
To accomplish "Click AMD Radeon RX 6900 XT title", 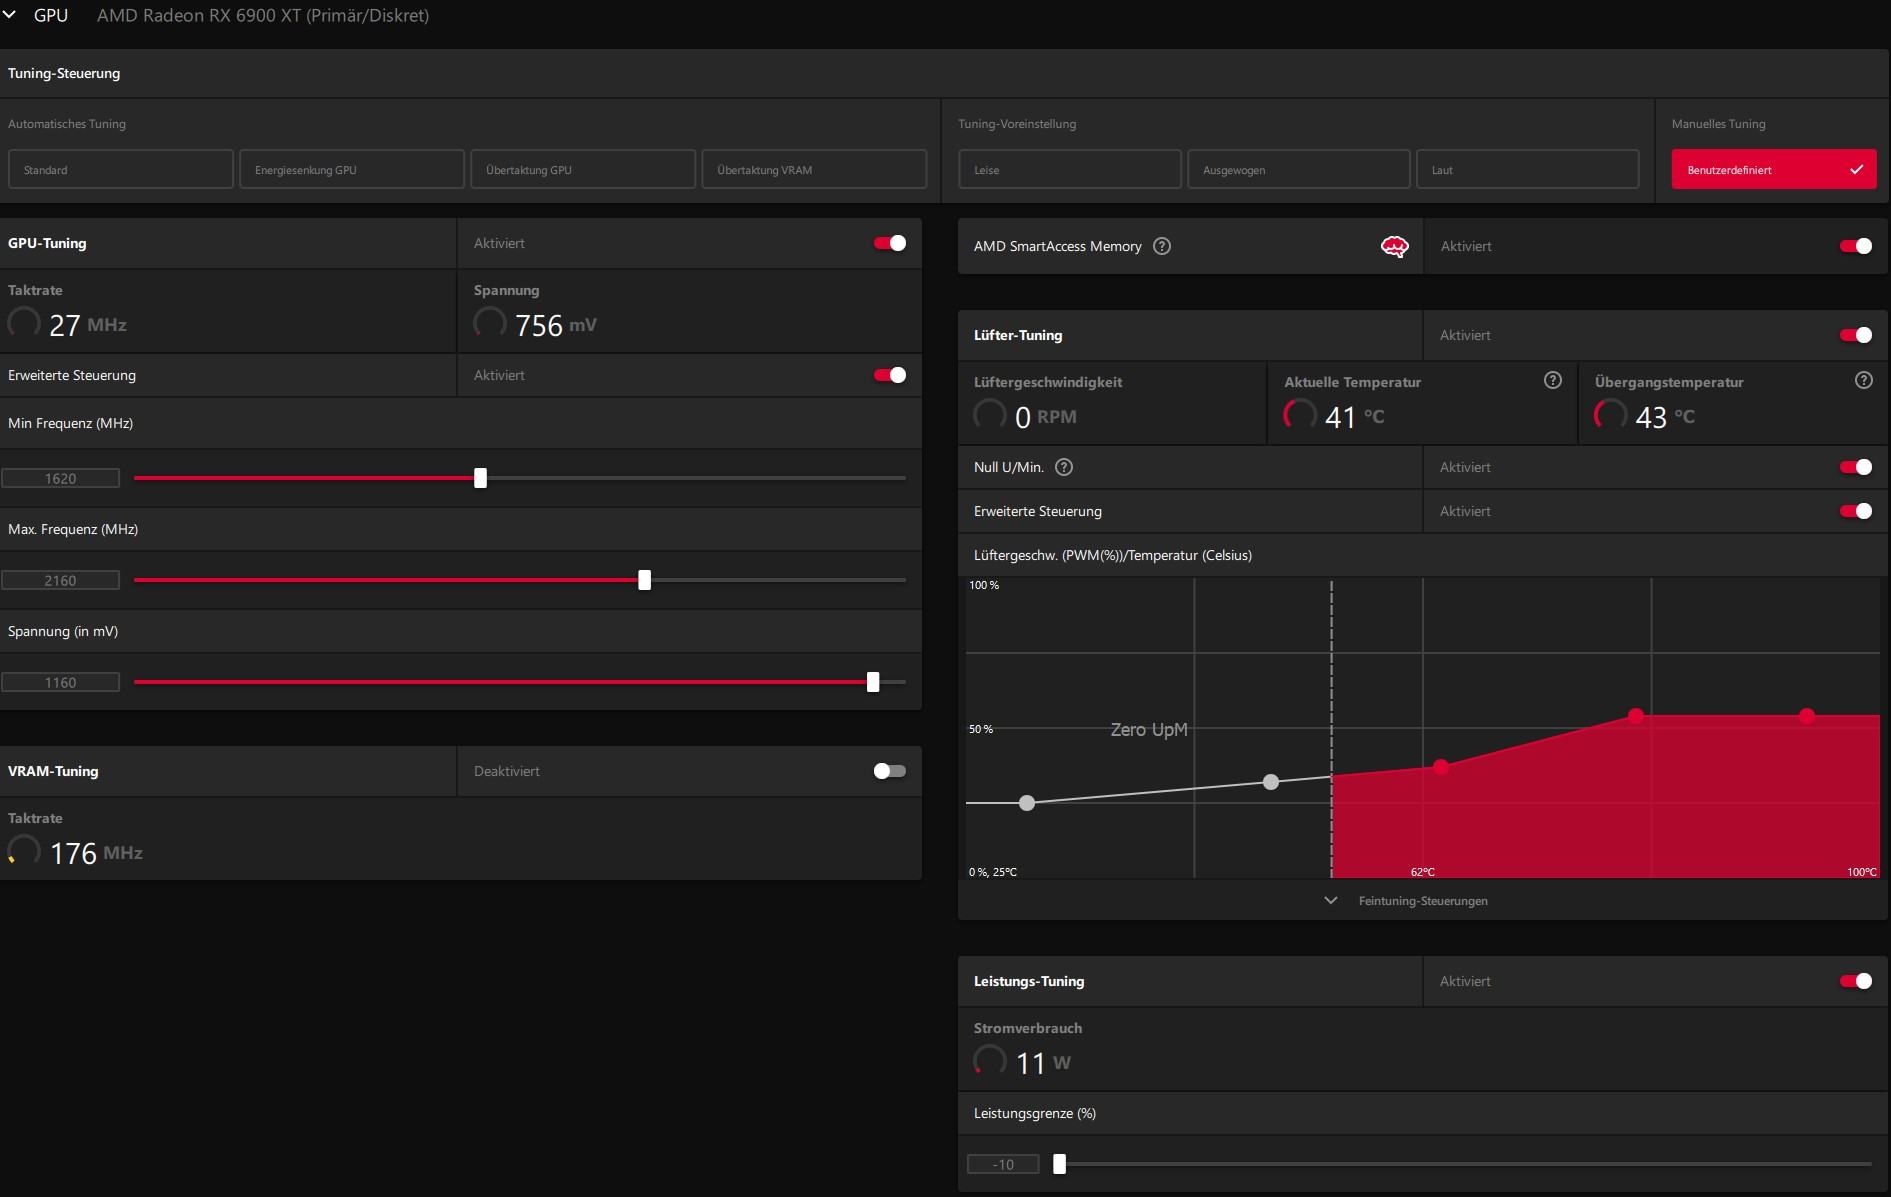I will (x=263, y=15).
